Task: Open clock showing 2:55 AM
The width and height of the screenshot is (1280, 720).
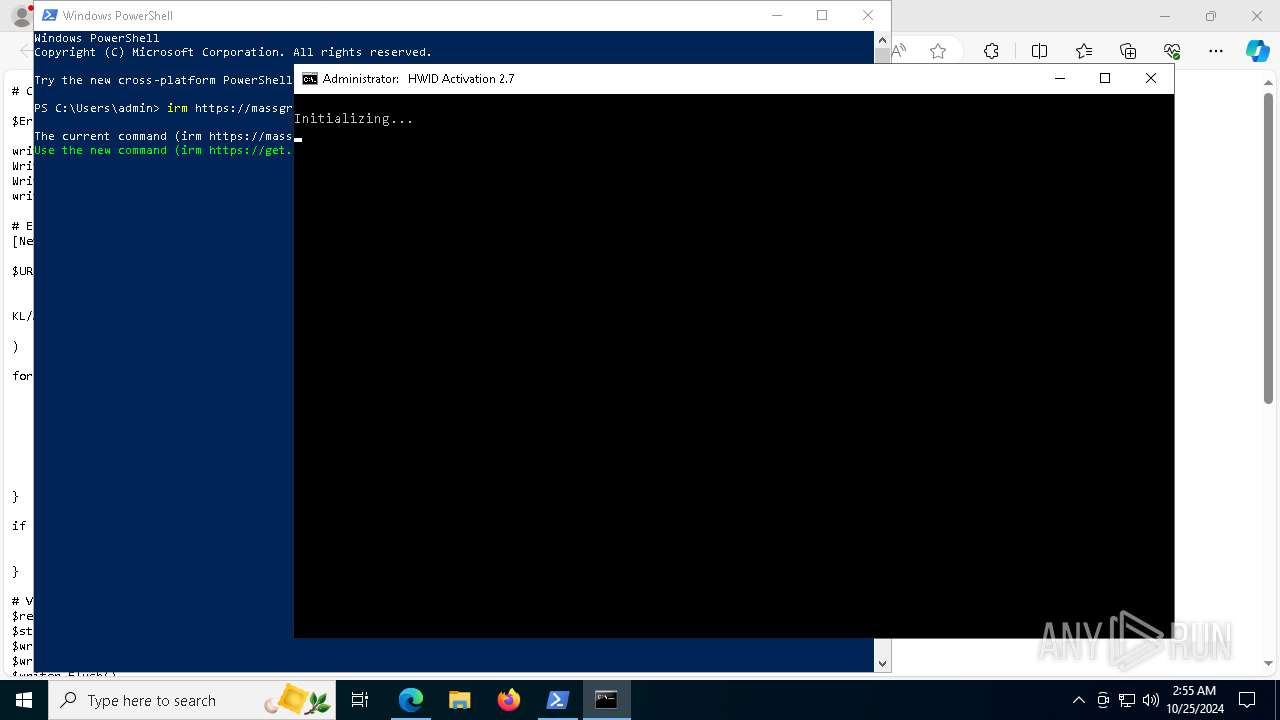Action: point(1194,700)
